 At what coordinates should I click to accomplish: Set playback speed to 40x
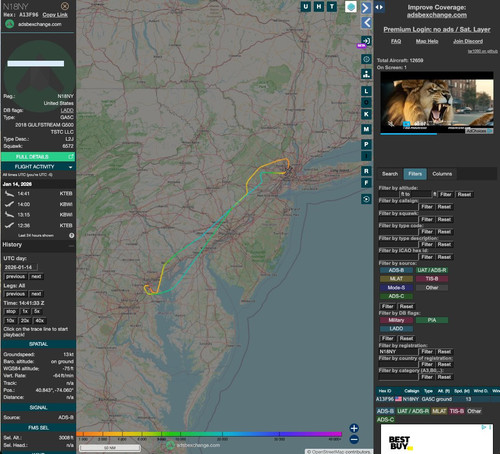point(39,320)
